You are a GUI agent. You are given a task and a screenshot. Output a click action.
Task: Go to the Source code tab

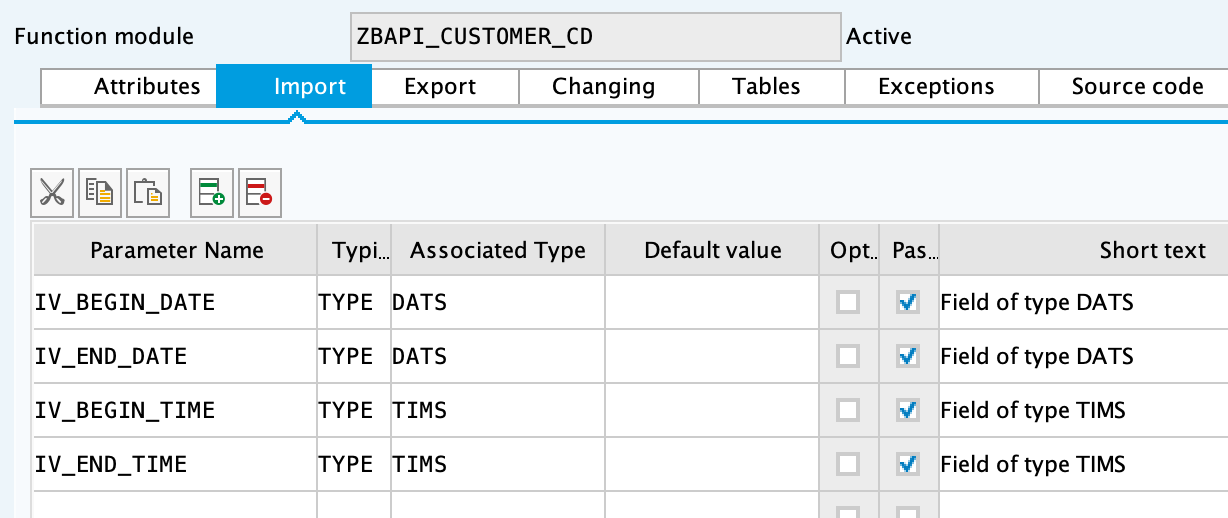pyautogui.click(x=1137, y=87)
